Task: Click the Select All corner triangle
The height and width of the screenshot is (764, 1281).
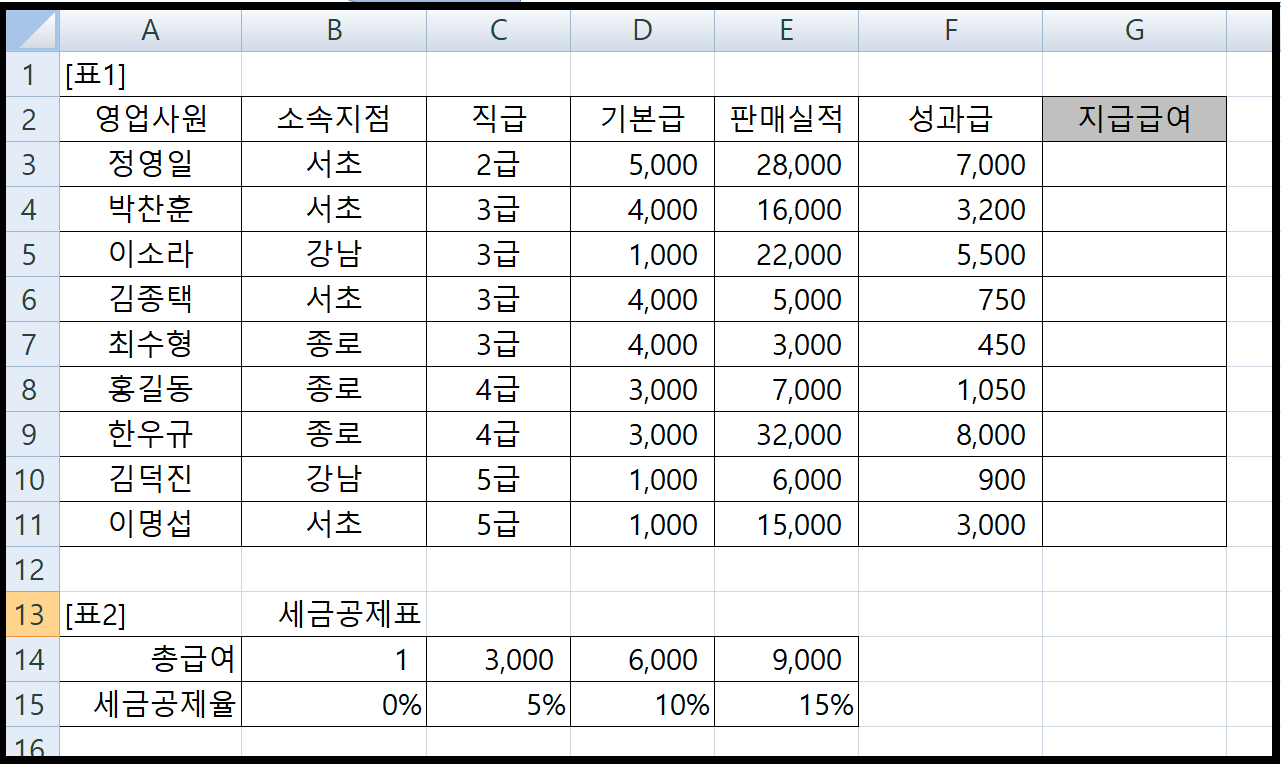Action: [x=32, y=31]
